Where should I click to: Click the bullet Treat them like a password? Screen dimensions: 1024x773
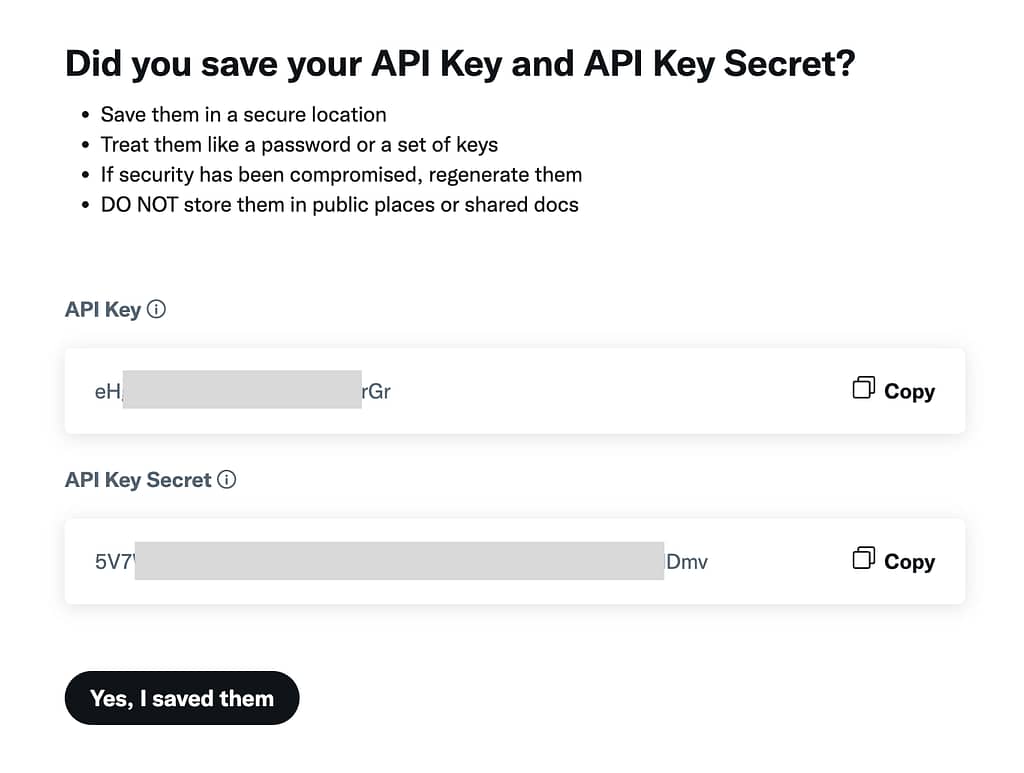tap(299, 145)
